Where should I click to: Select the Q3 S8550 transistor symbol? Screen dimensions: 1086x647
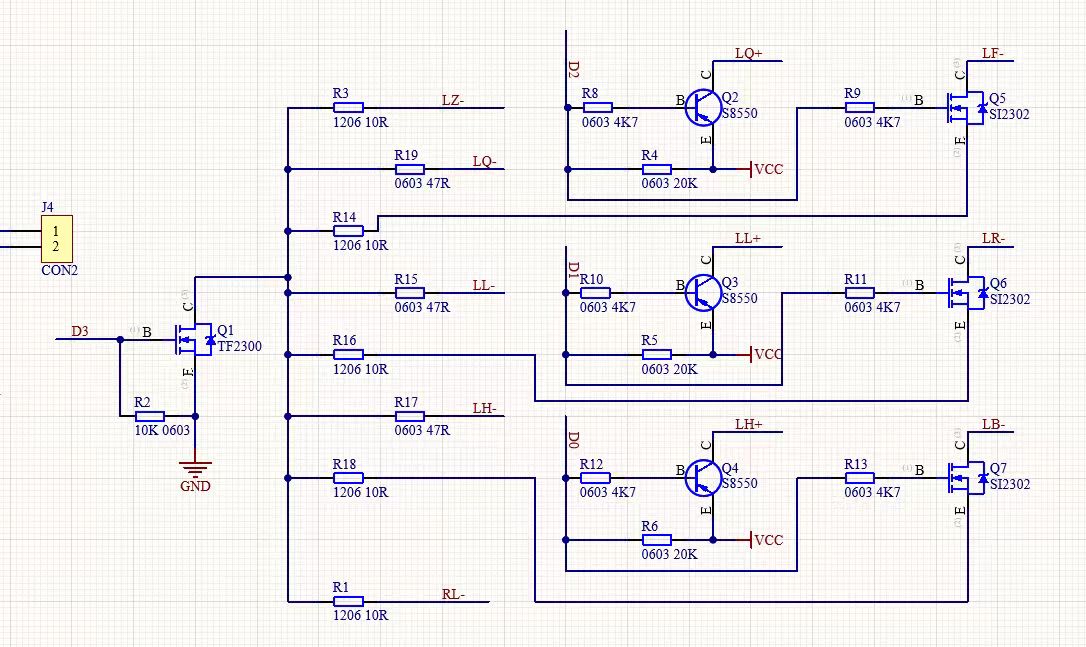pos(704,292)
